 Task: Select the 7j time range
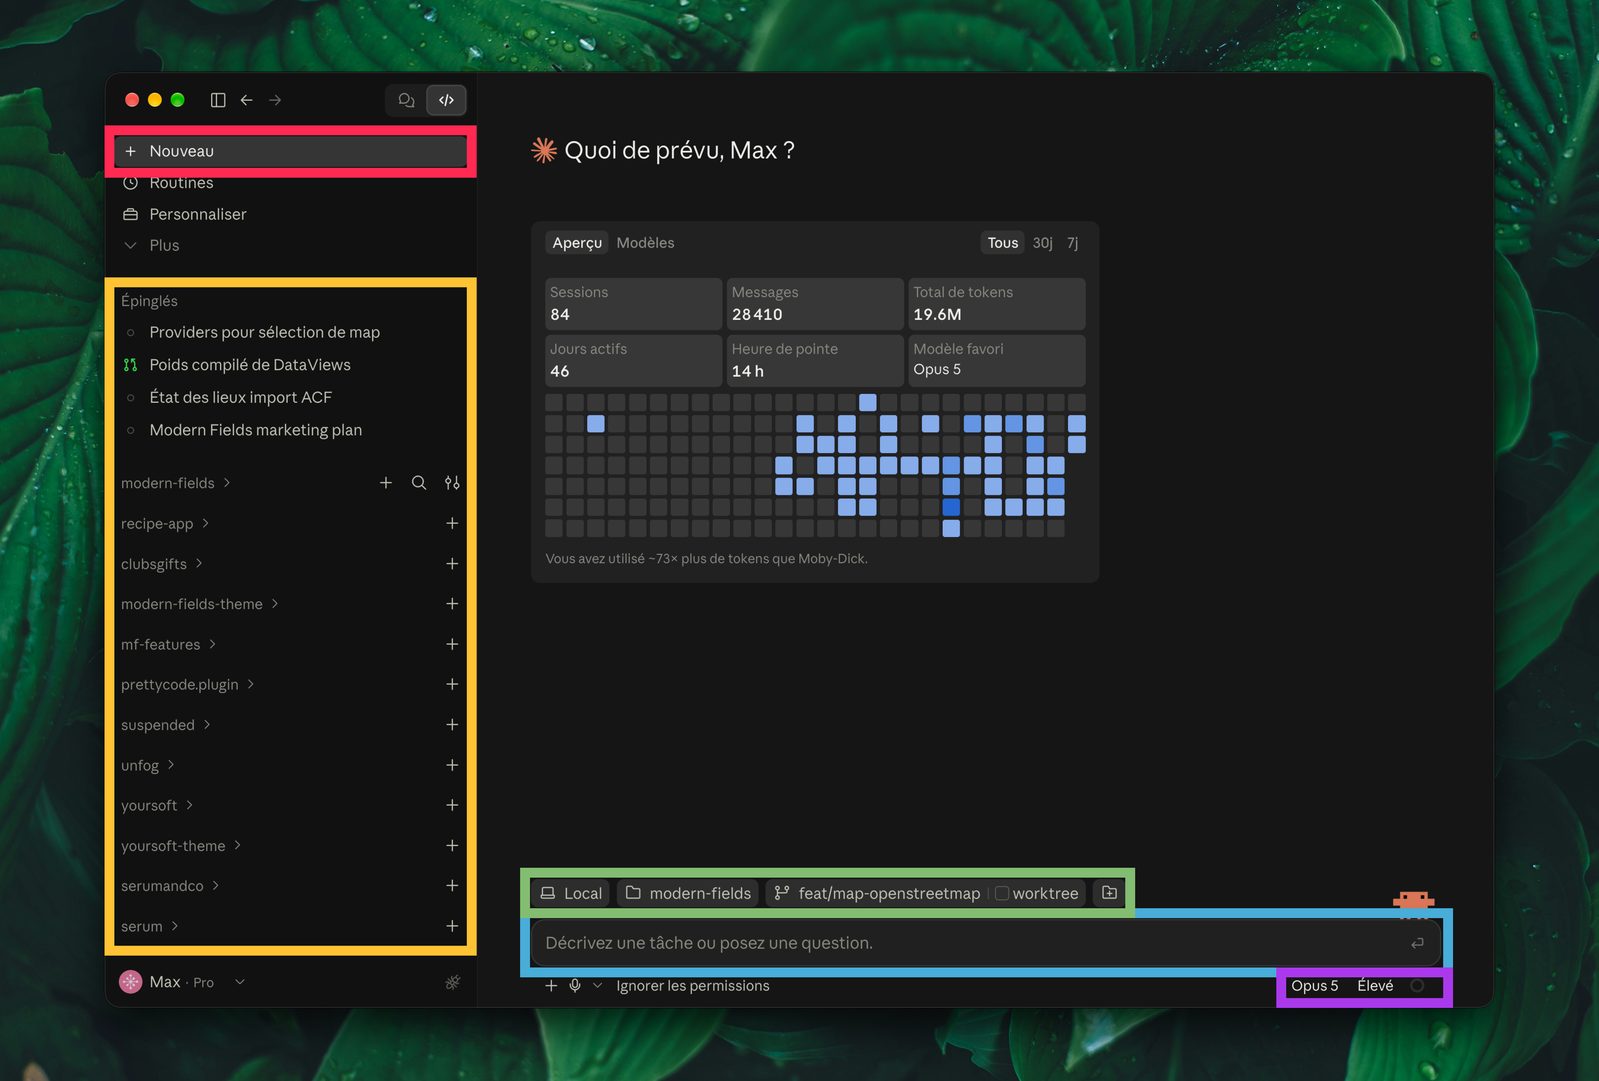pyautogui.click(x=1072, y=243)
